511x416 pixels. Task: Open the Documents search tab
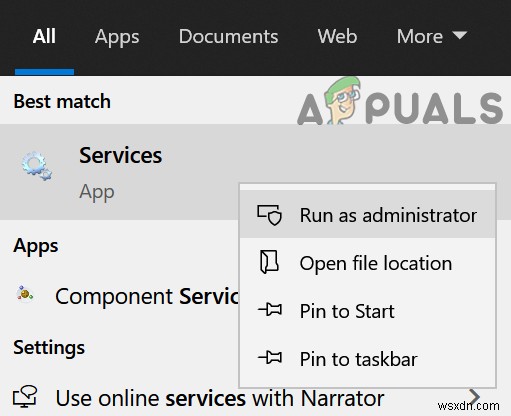[228, 36]
